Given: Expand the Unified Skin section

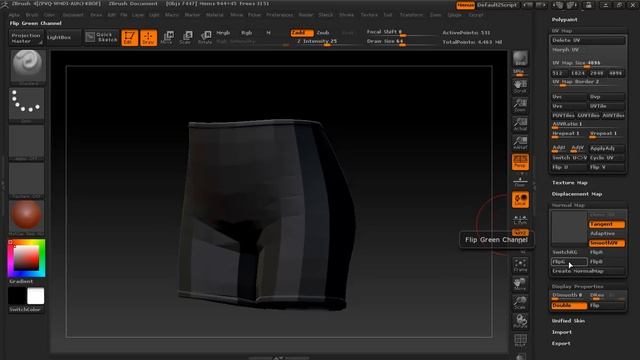Looking at the screenshot, I should pos(568,321).
